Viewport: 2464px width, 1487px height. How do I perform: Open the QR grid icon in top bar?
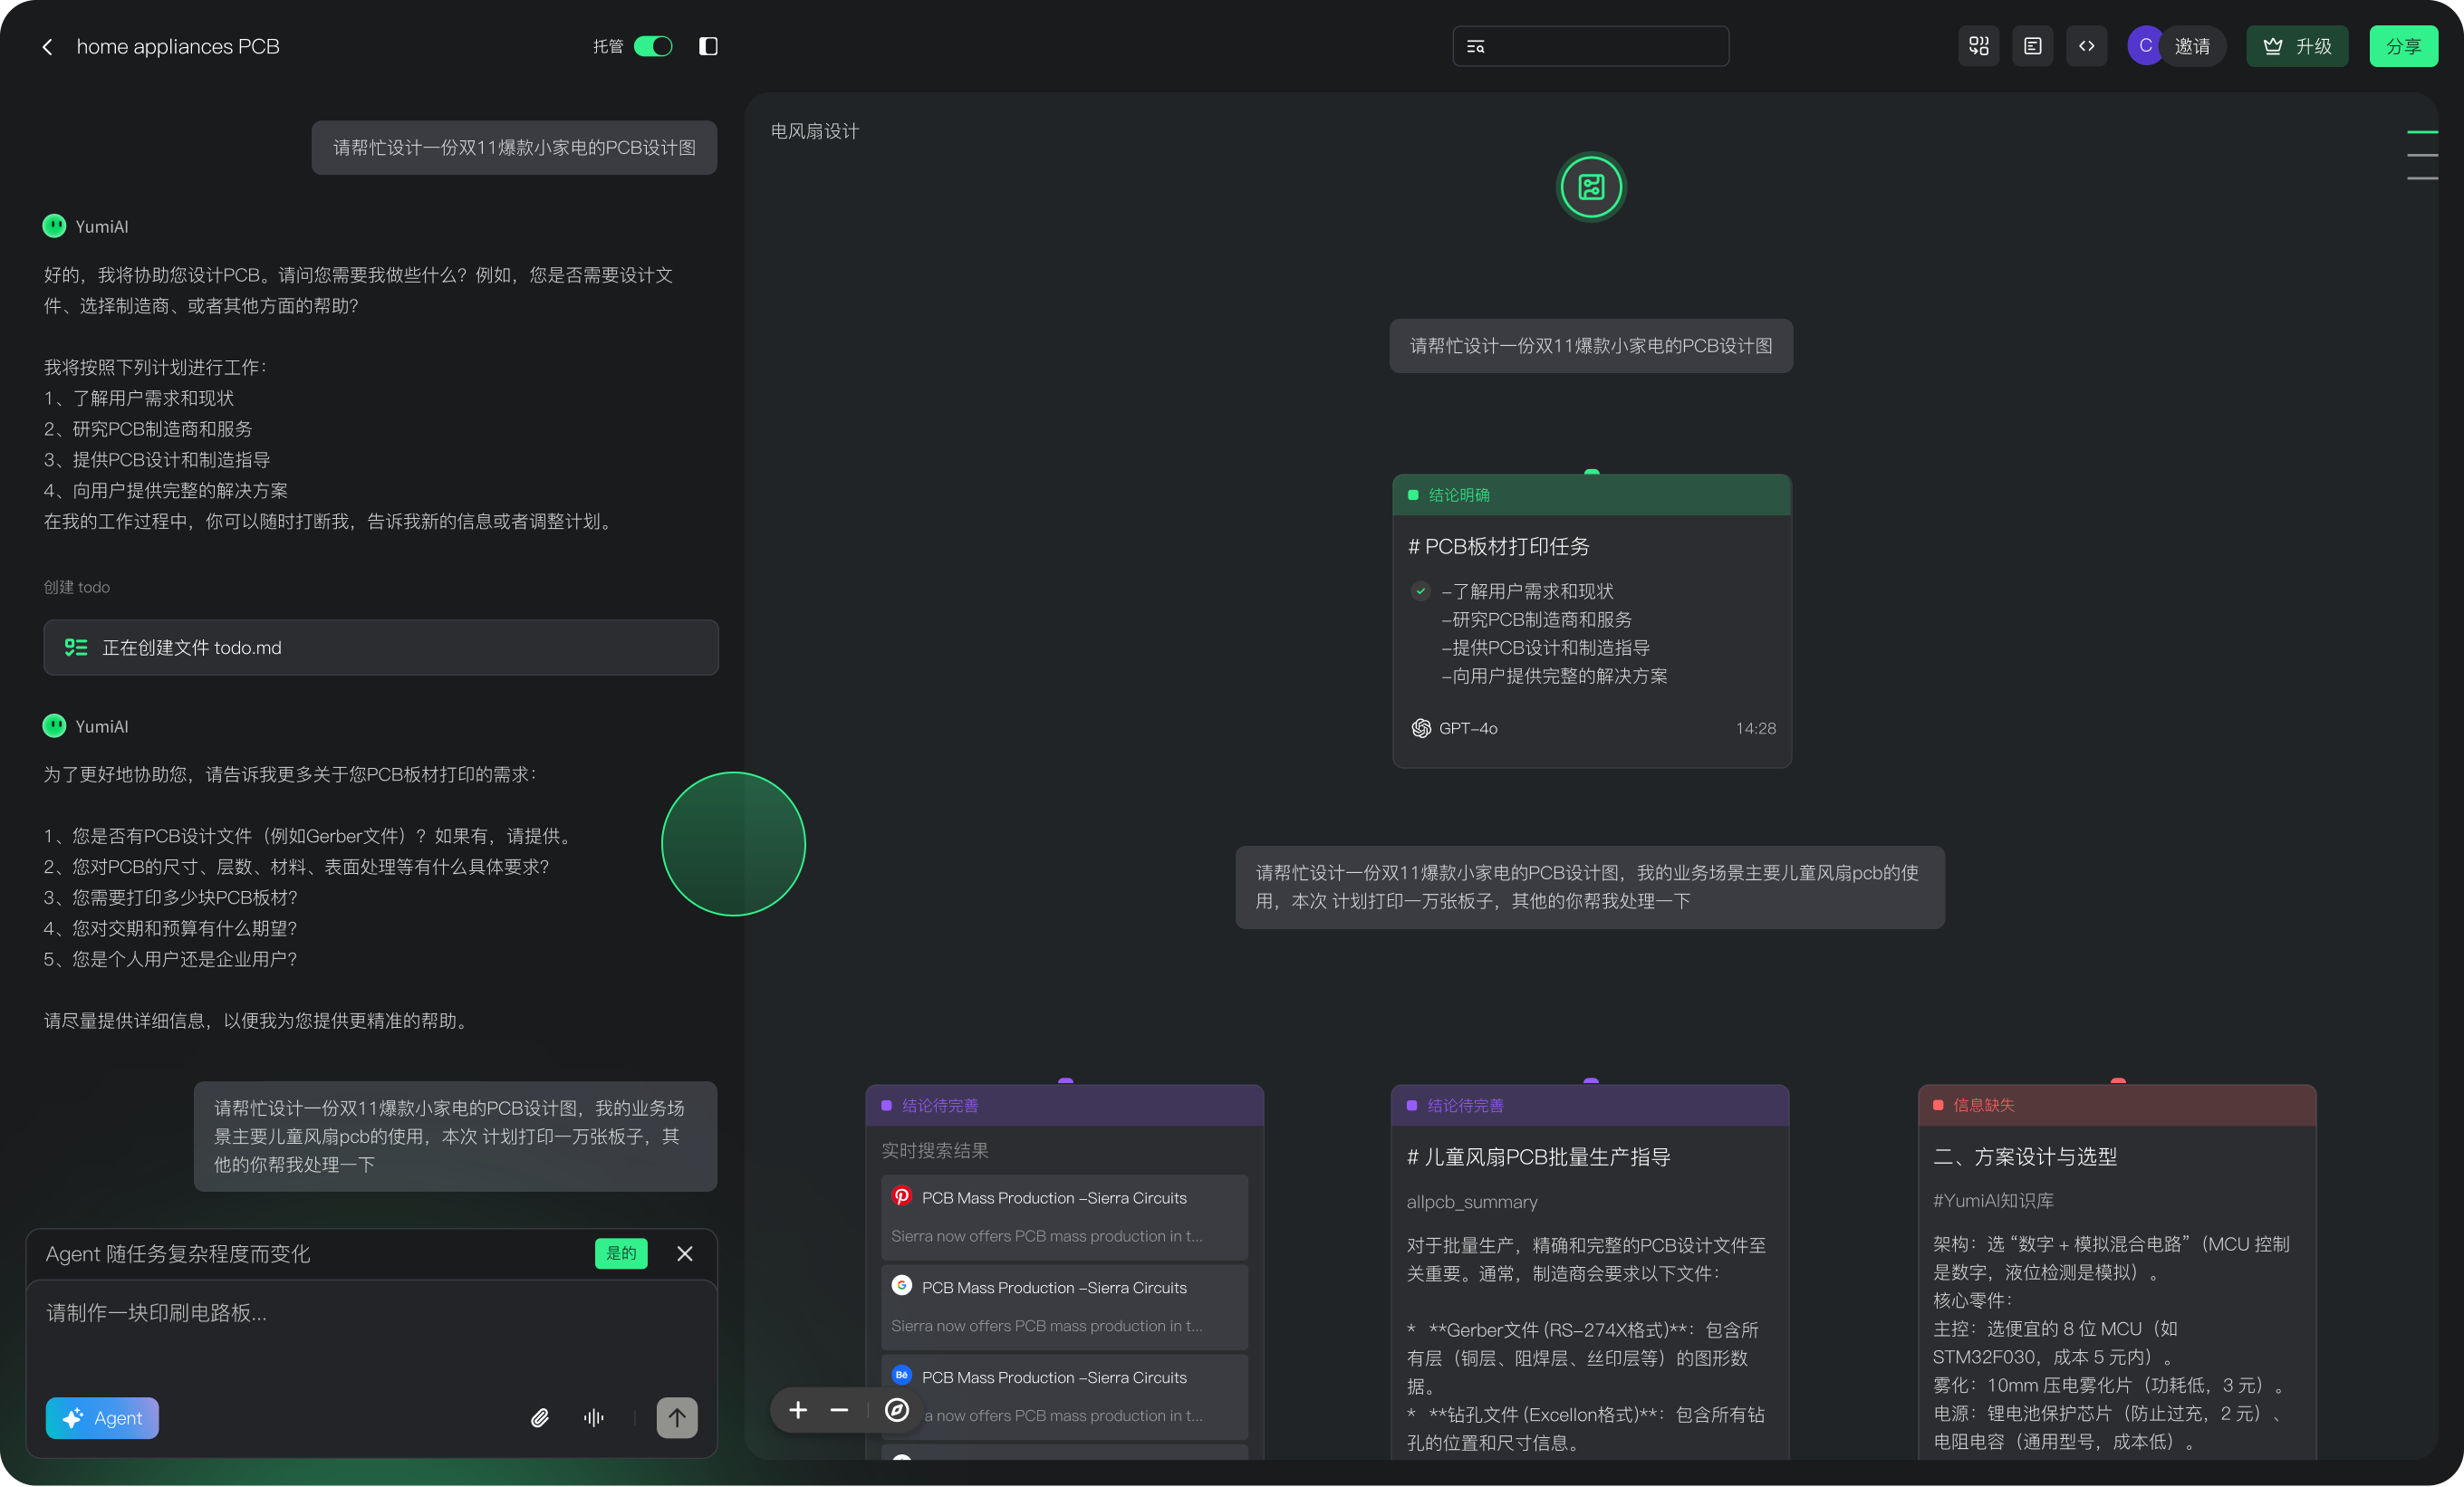[x=1978, y=47]
